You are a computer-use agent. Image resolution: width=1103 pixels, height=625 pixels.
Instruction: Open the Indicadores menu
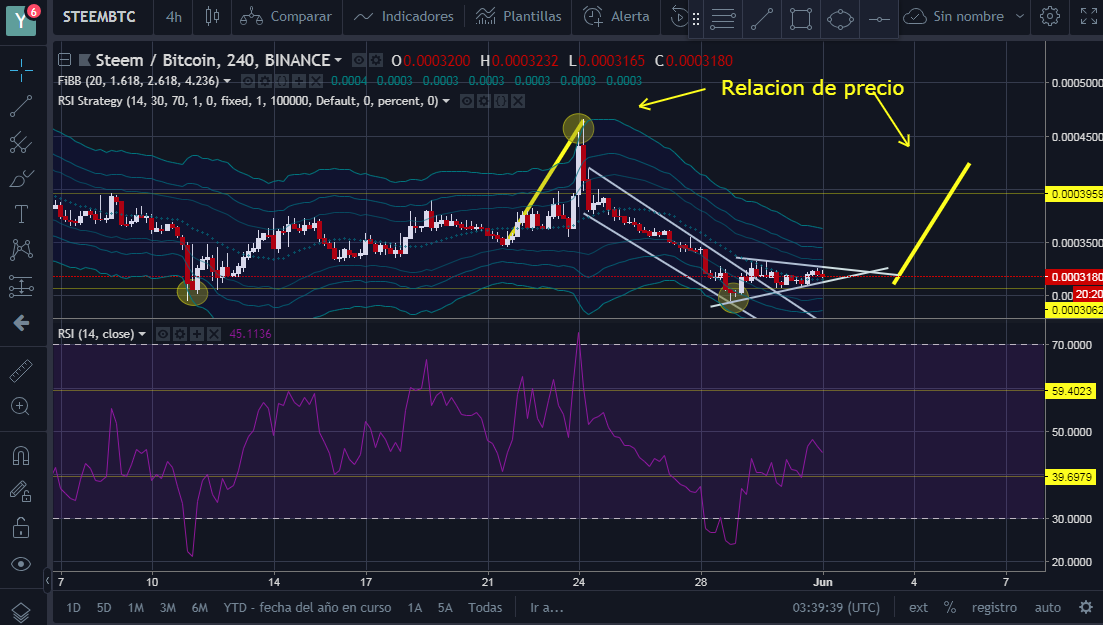tap(404, 16)
